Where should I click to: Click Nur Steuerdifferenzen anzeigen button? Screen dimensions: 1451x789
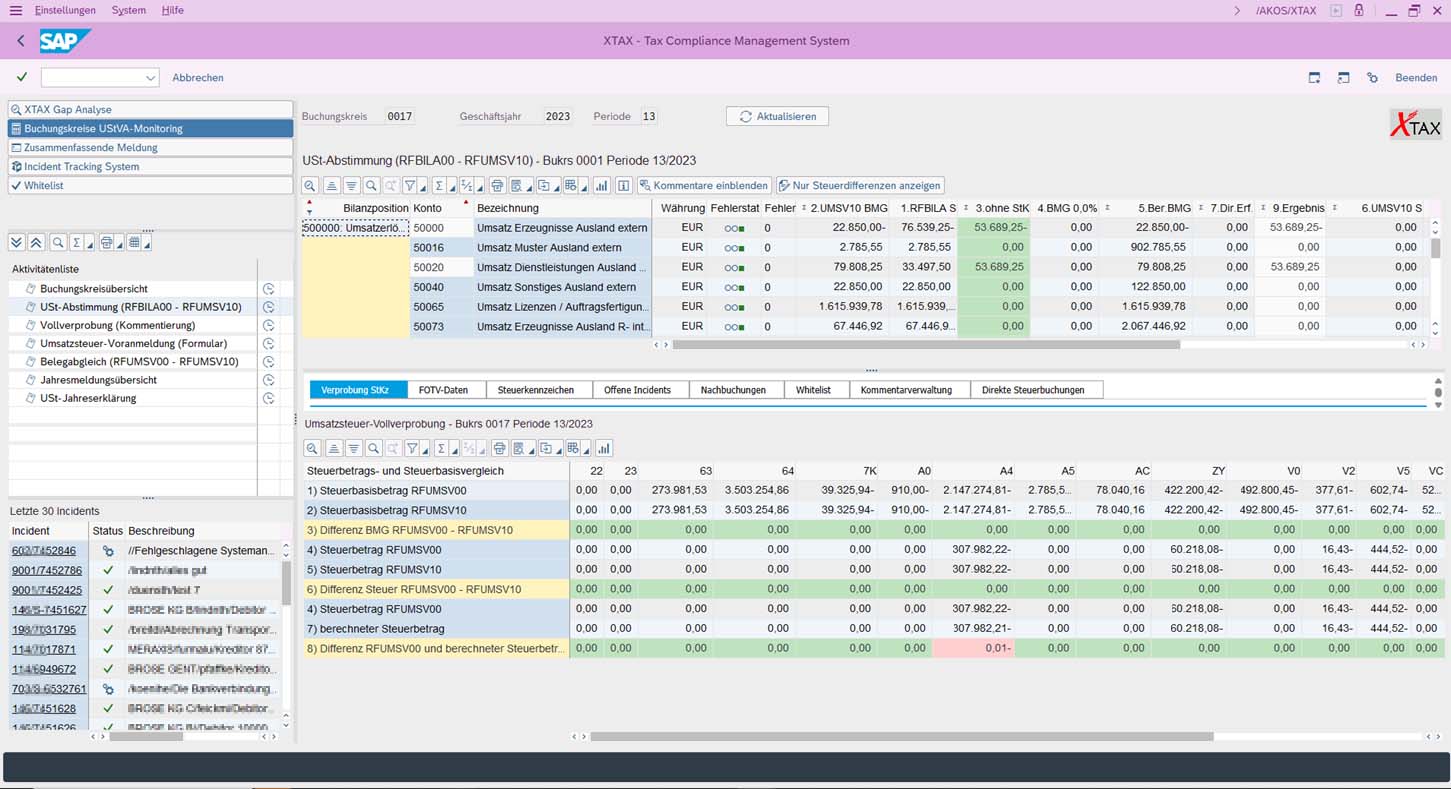point(859,186)
